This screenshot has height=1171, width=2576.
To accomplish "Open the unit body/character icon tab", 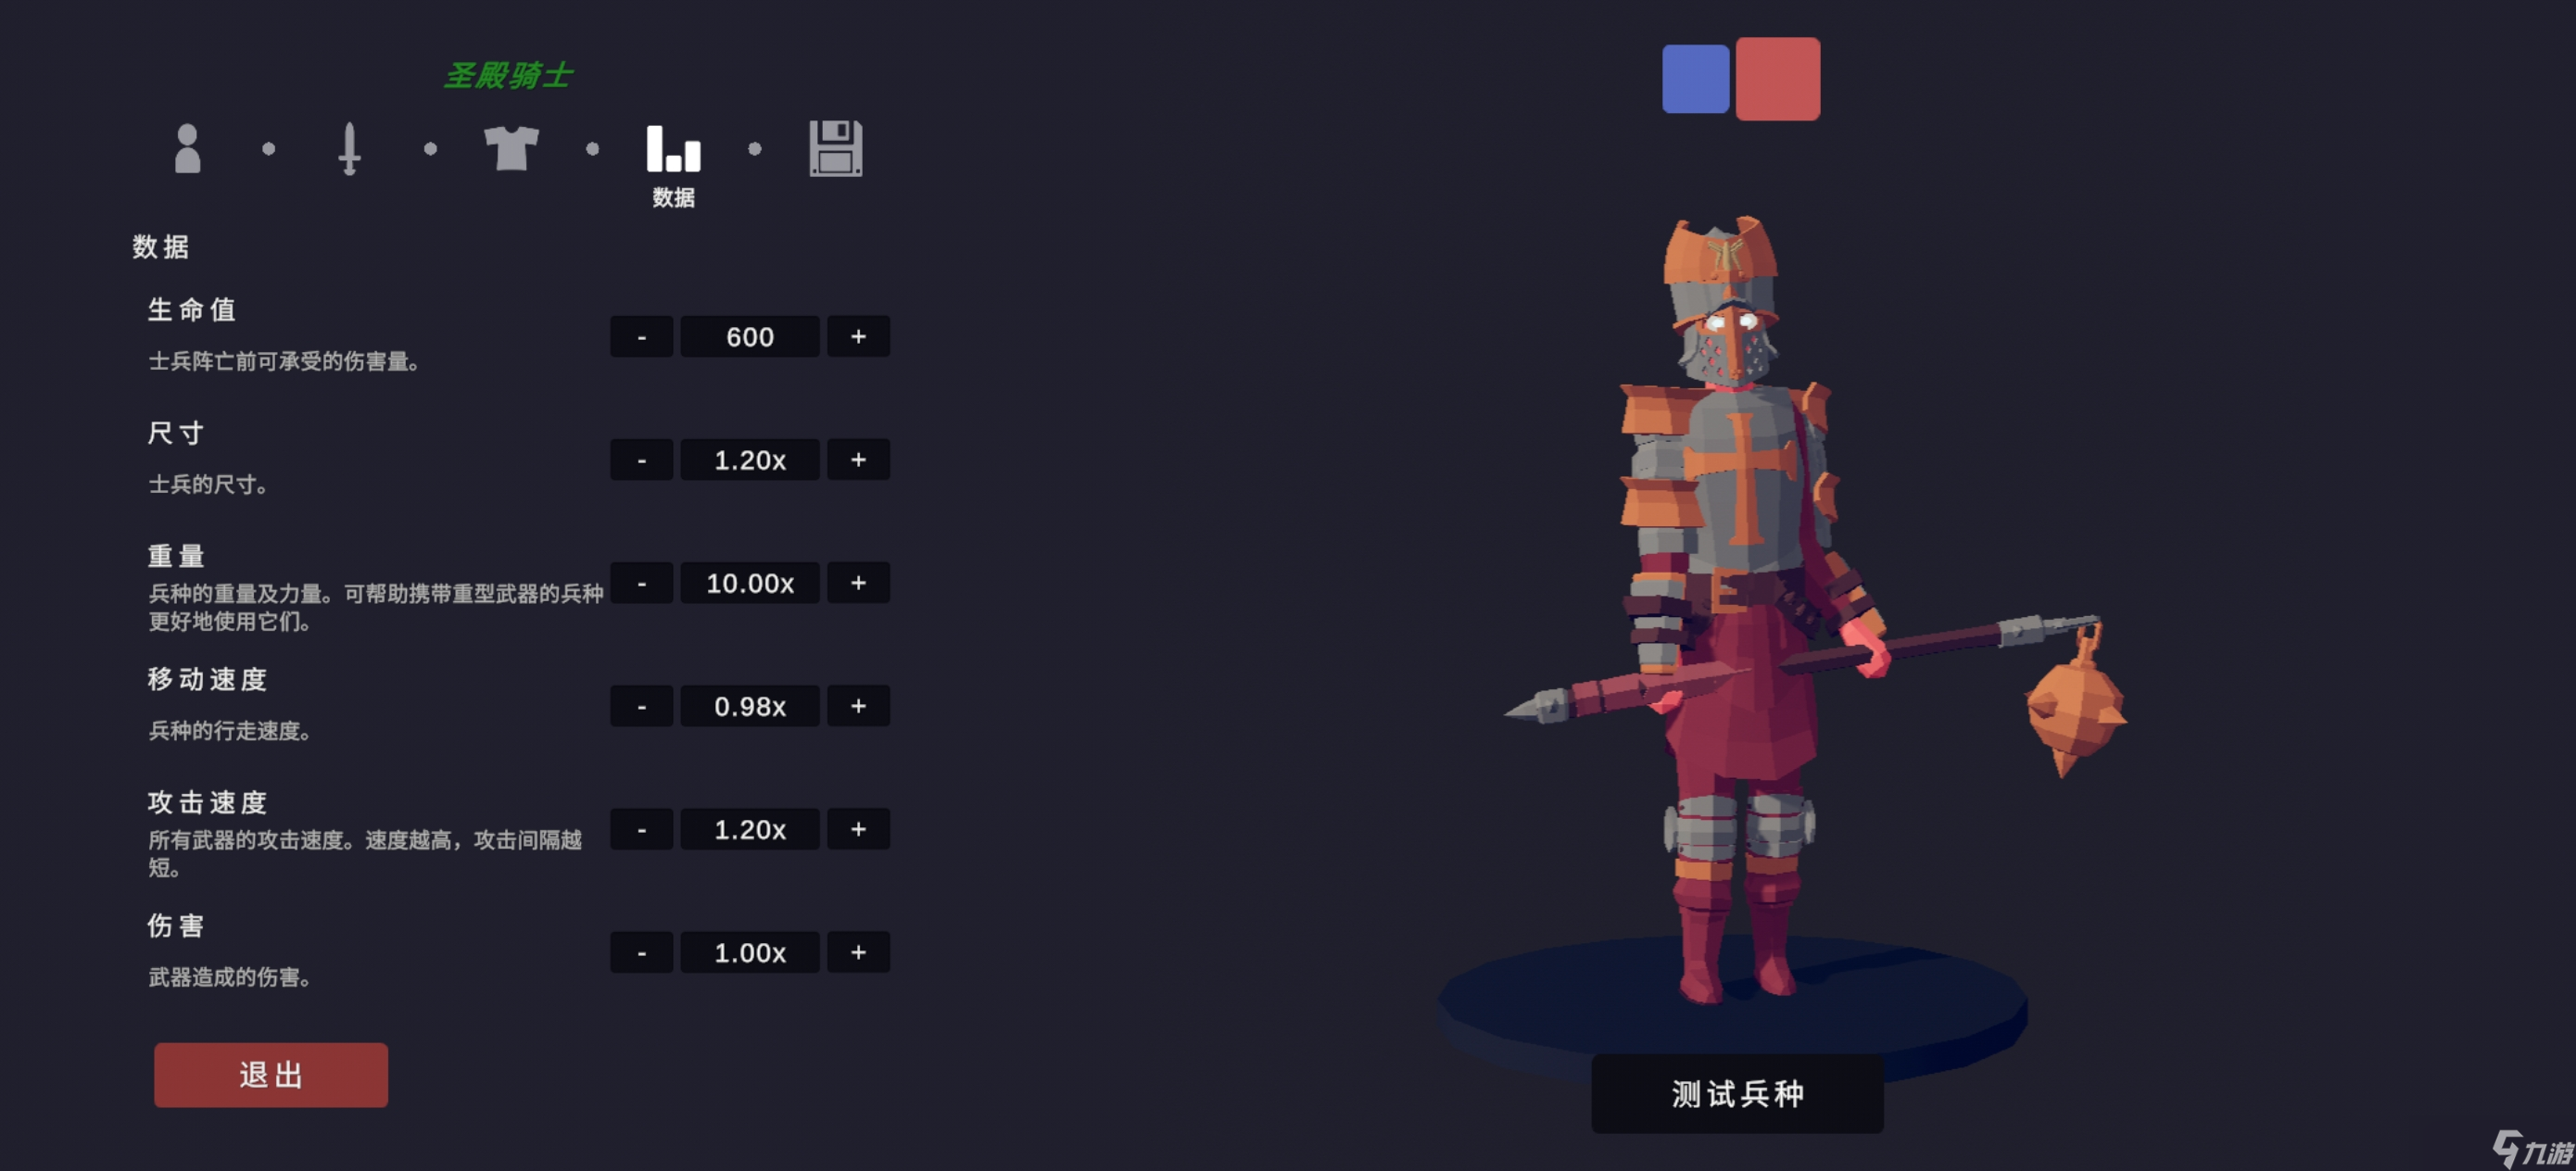I will (x=187, y=149).
